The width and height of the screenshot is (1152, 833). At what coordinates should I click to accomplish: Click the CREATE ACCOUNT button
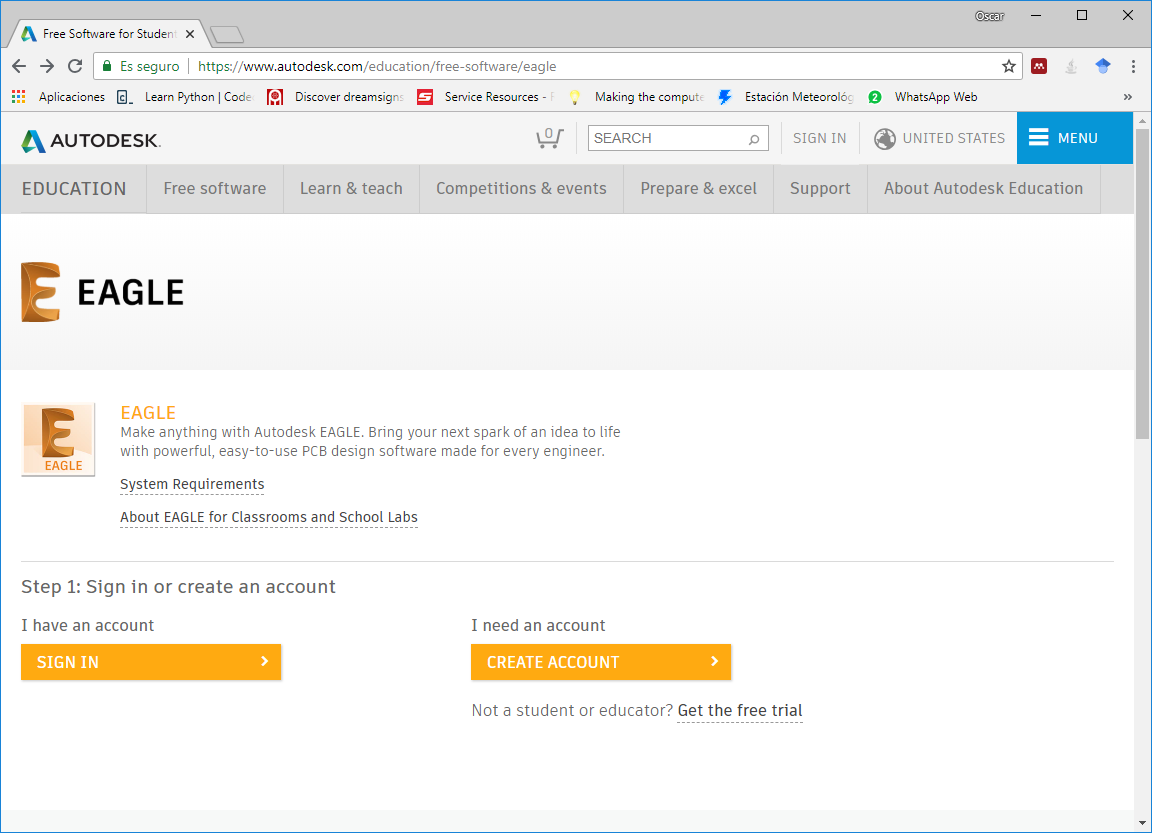[601, 662]
